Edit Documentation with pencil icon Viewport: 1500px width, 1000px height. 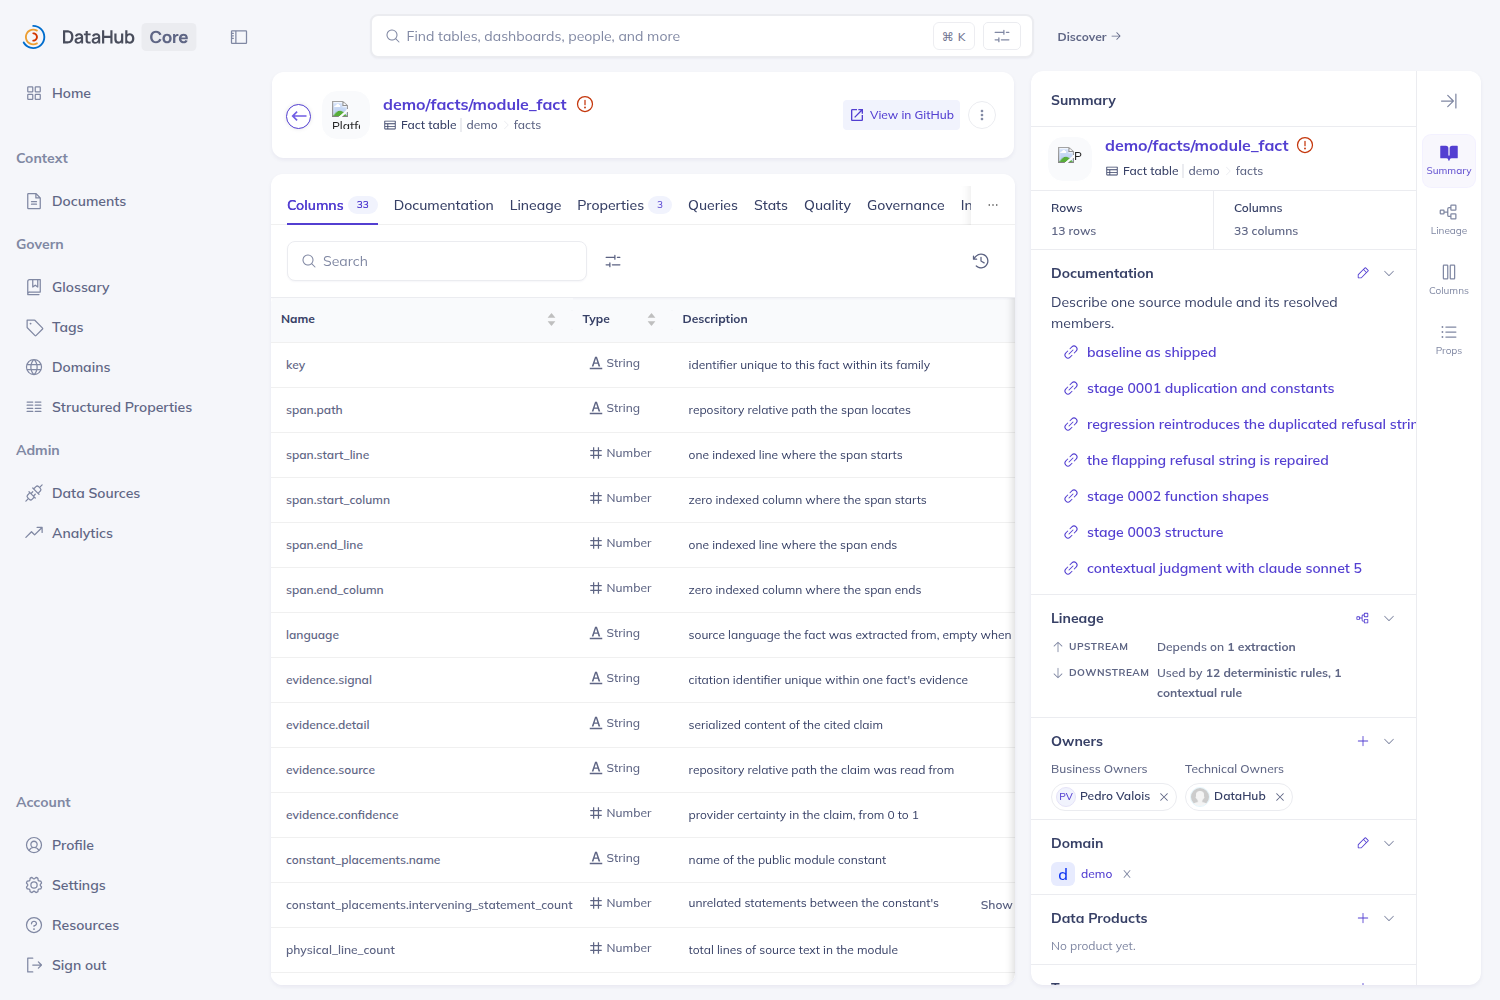click(x=1363, y=273)
